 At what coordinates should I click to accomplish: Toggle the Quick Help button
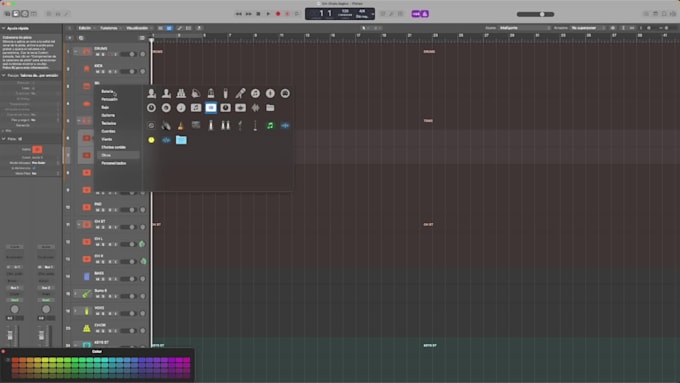point(25,14)
